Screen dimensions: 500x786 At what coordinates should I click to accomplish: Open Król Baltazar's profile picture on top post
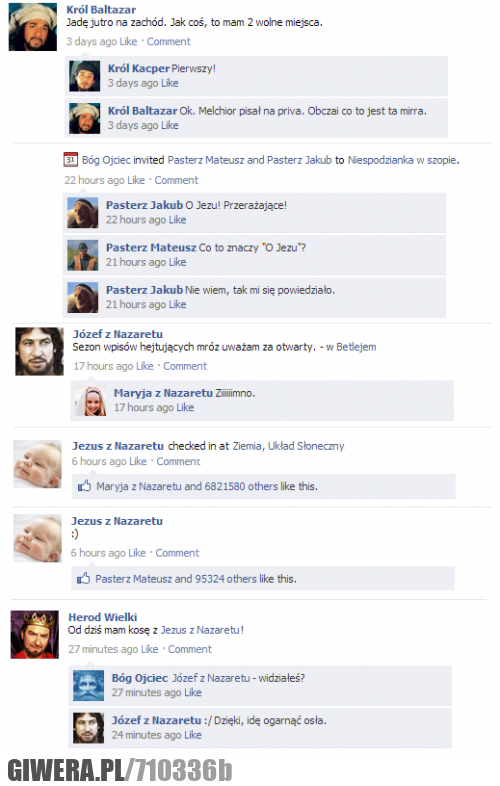[33, 27]
